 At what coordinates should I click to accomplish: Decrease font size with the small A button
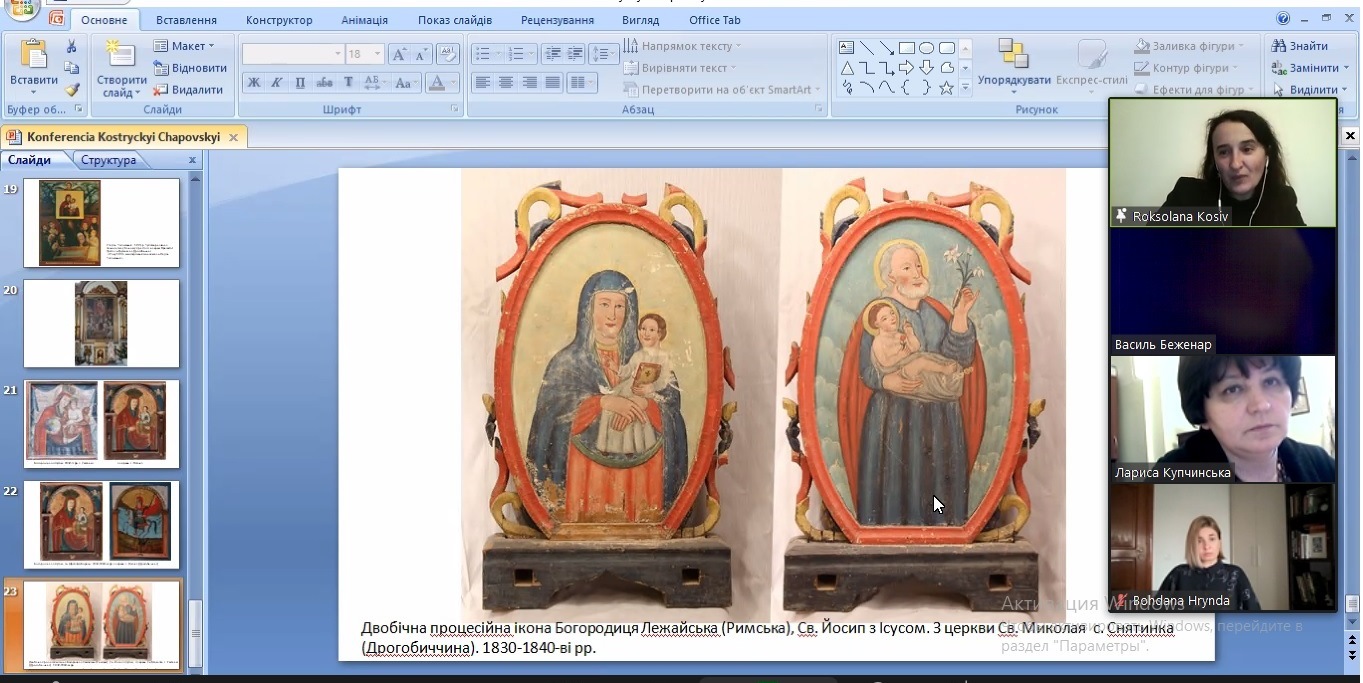pos(421,54)
